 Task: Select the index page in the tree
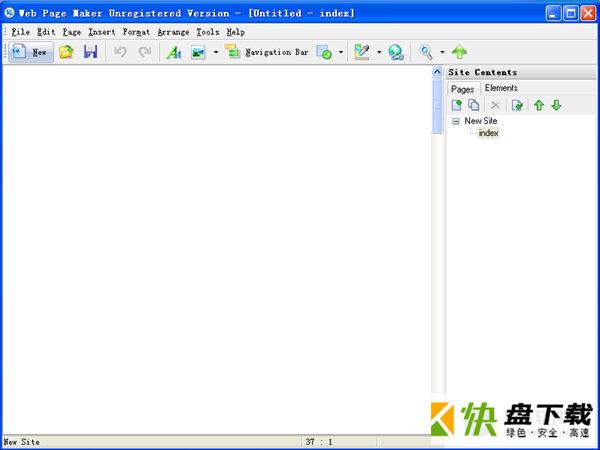pyautogui.click(x=489, y=133)
